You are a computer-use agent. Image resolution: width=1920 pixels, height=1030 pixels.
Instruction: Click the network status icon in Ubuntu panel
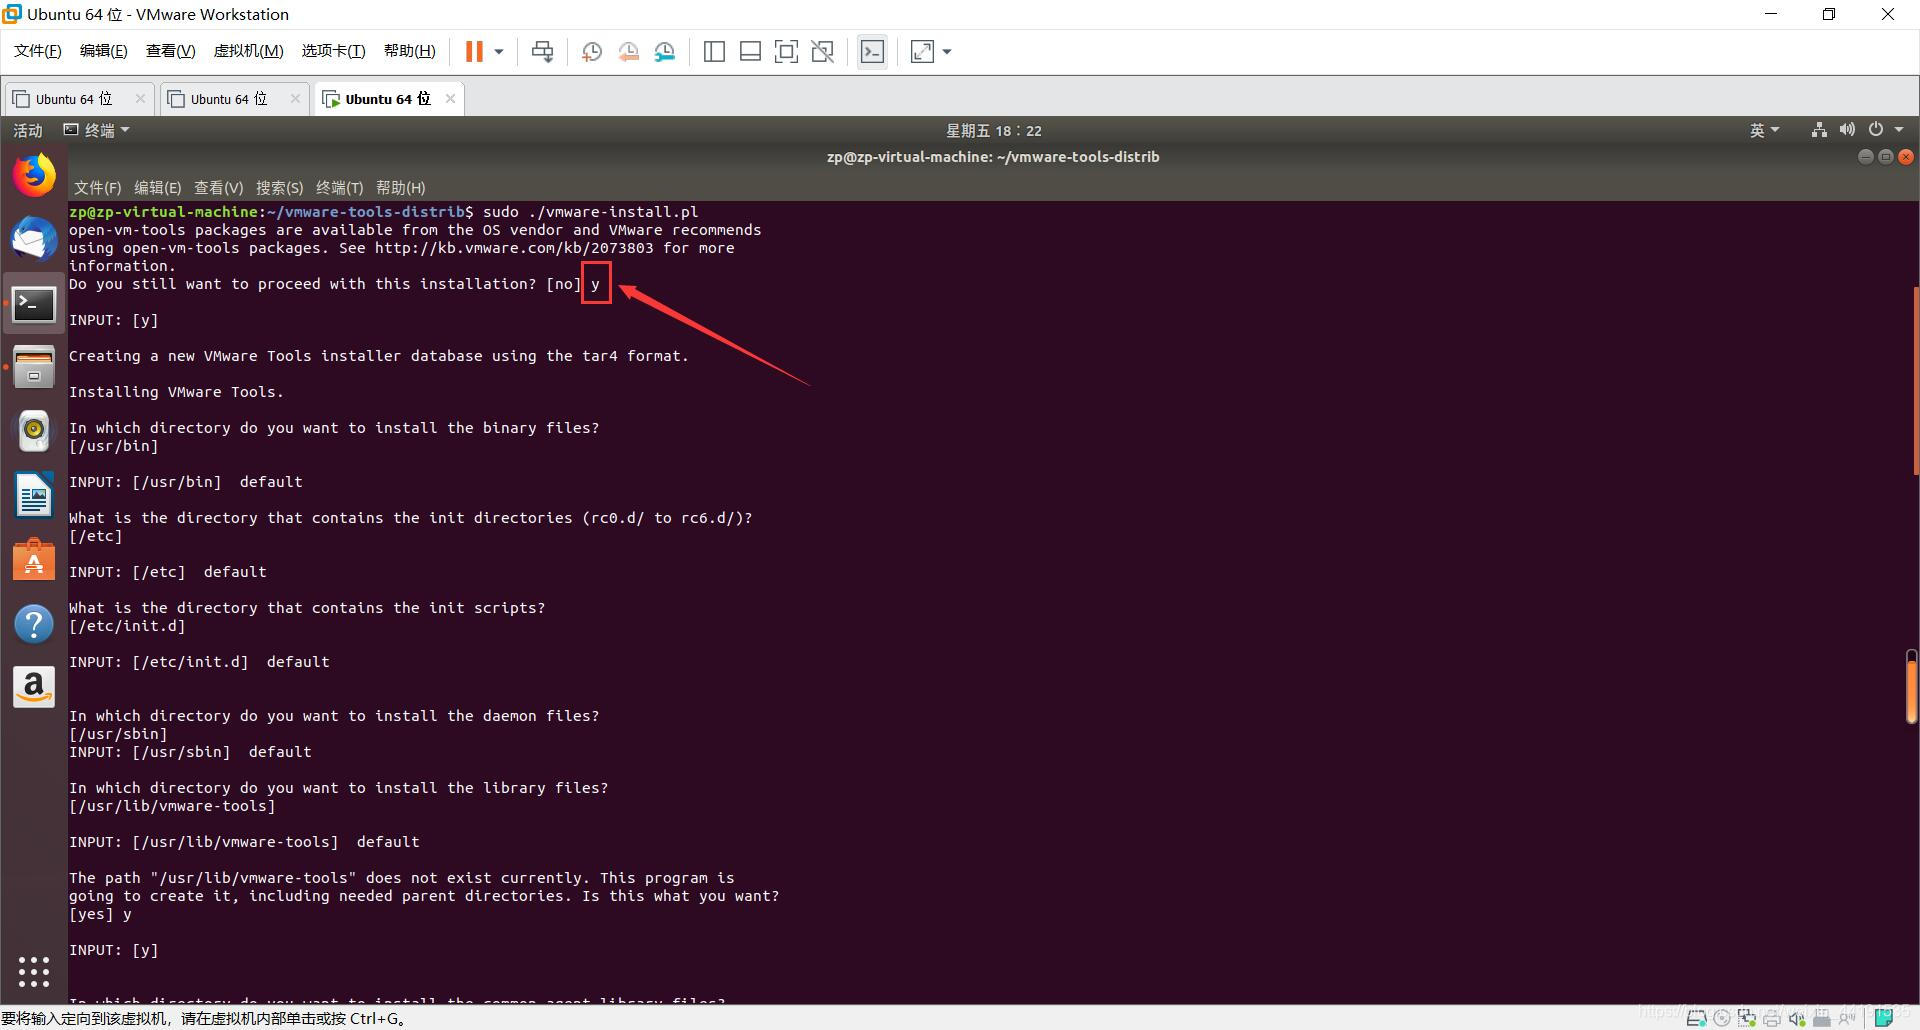pyautogui.click(x=1819, y=130)
